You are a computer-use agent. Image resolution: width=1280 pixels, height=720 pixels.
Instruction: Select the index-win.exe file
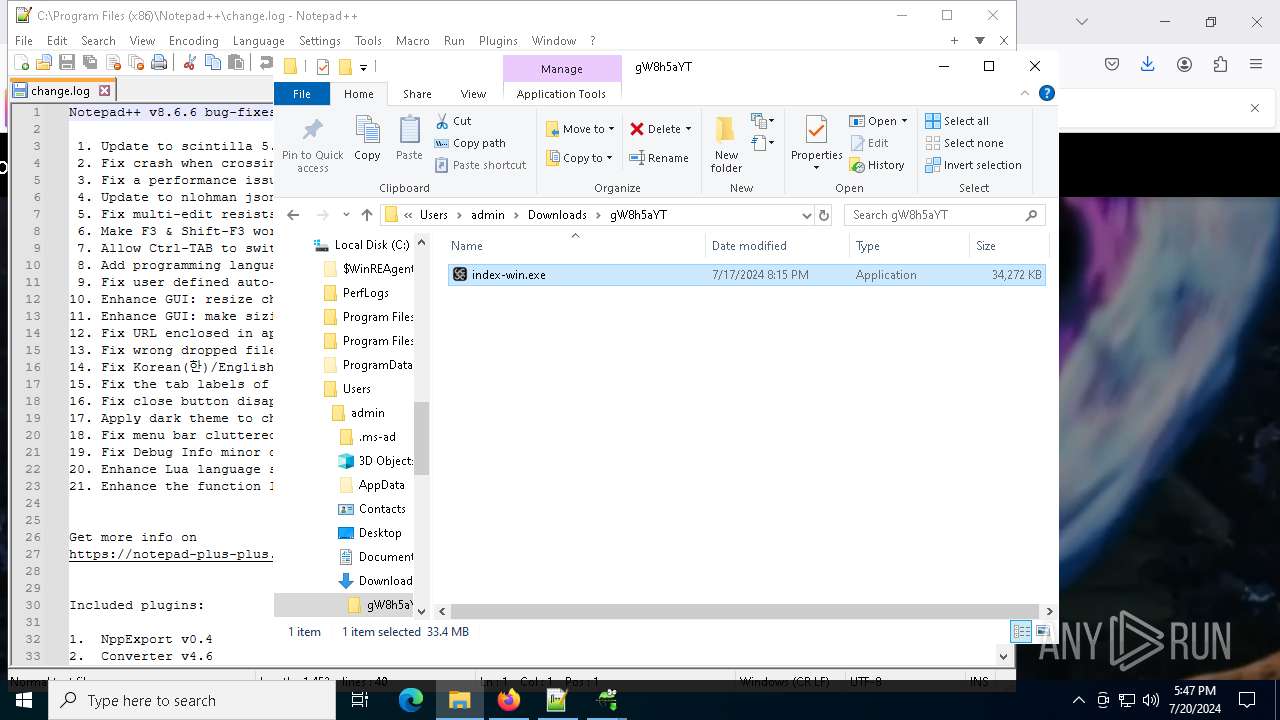747,275
